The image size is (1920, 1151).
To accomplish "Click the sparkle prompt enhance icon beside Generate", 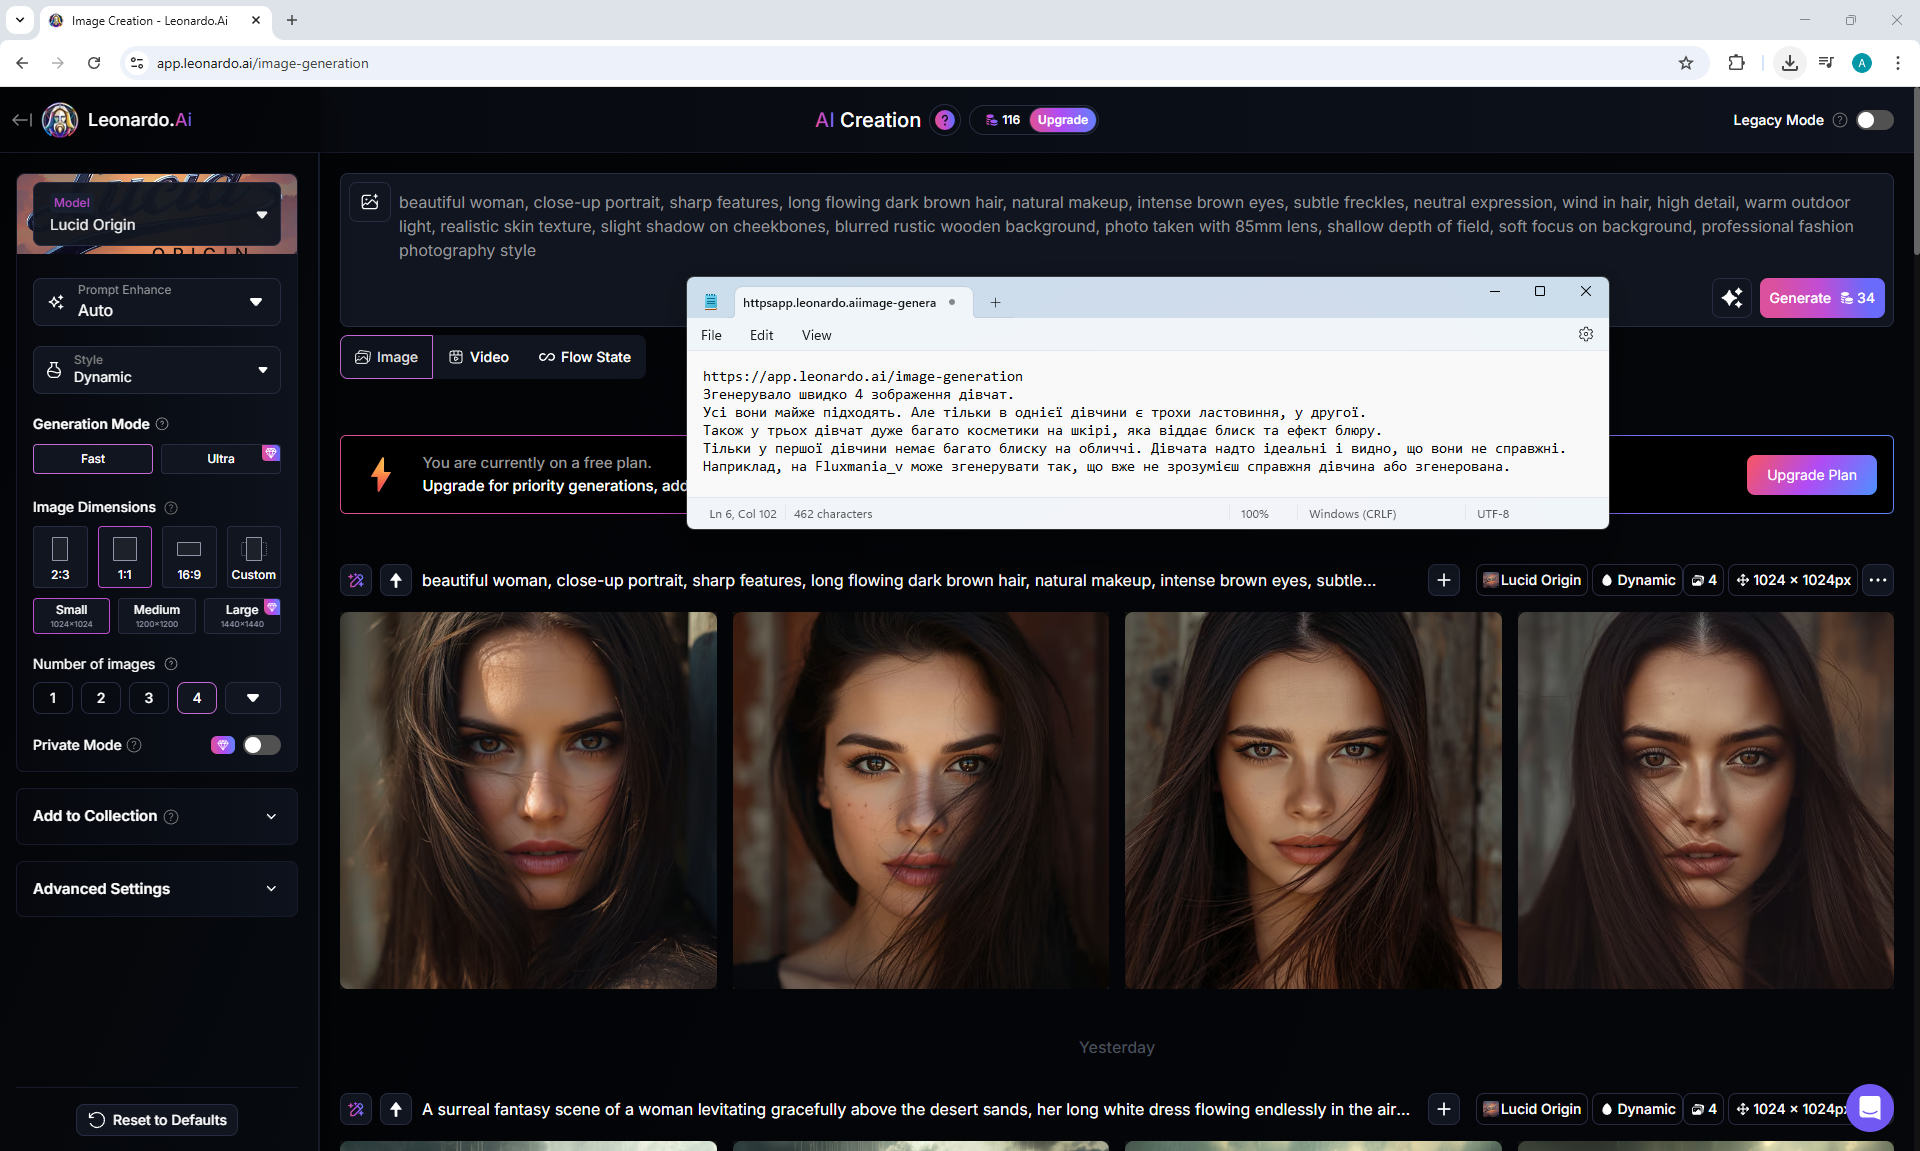I will pyautogui.click(x=1732, y=298).
